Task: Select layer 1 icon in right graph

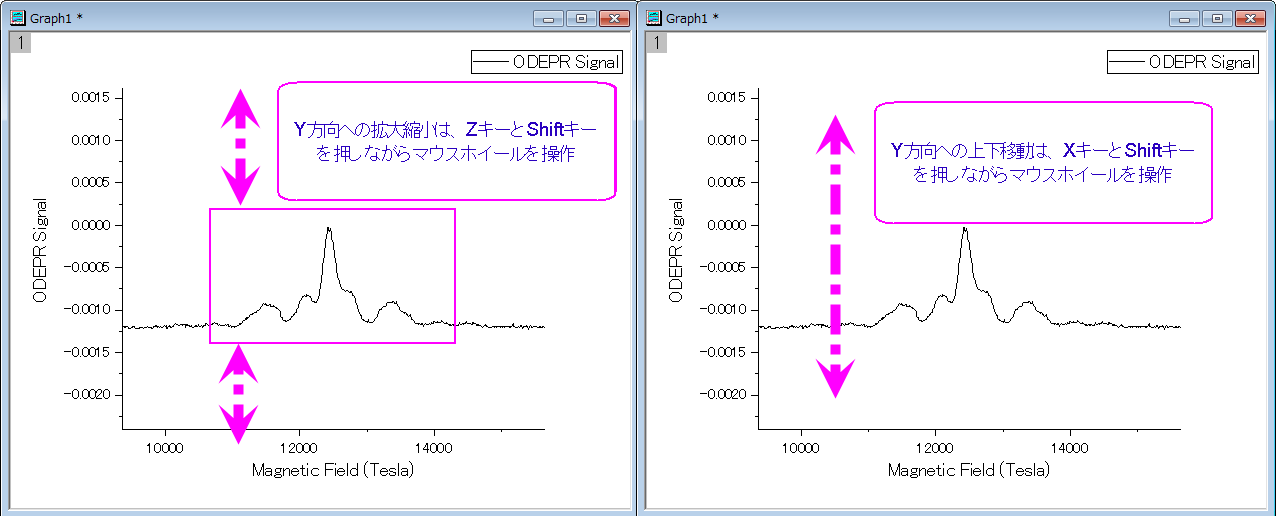Action: (x=656, y=42)
